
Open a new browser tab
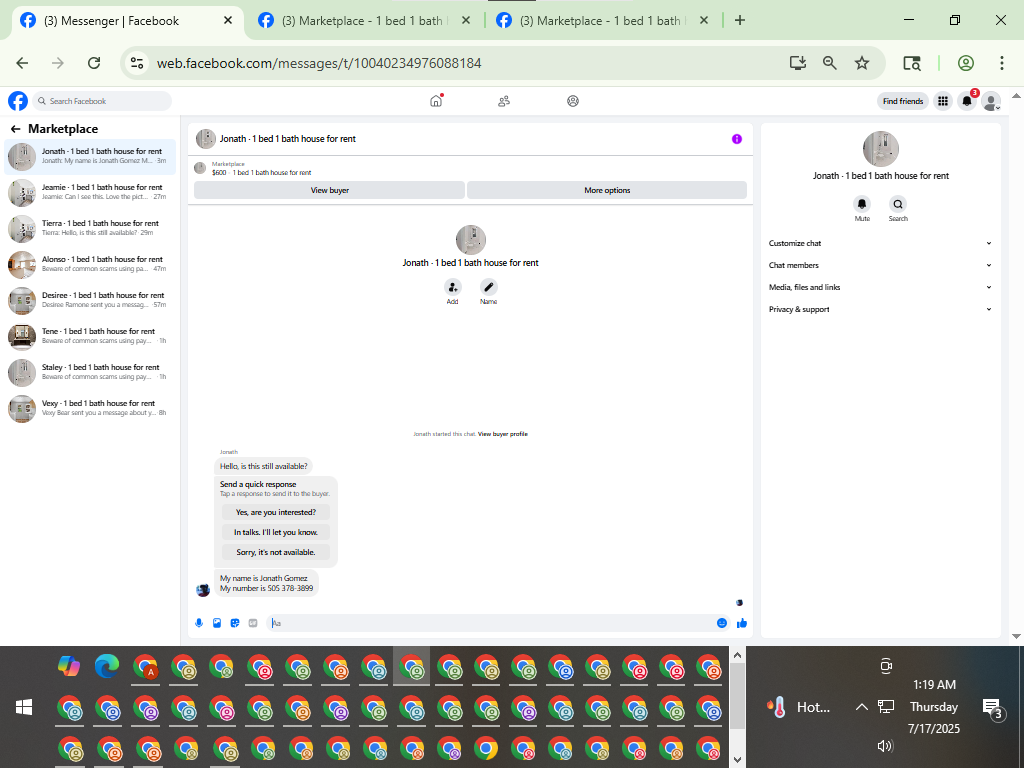pos(740,20)
